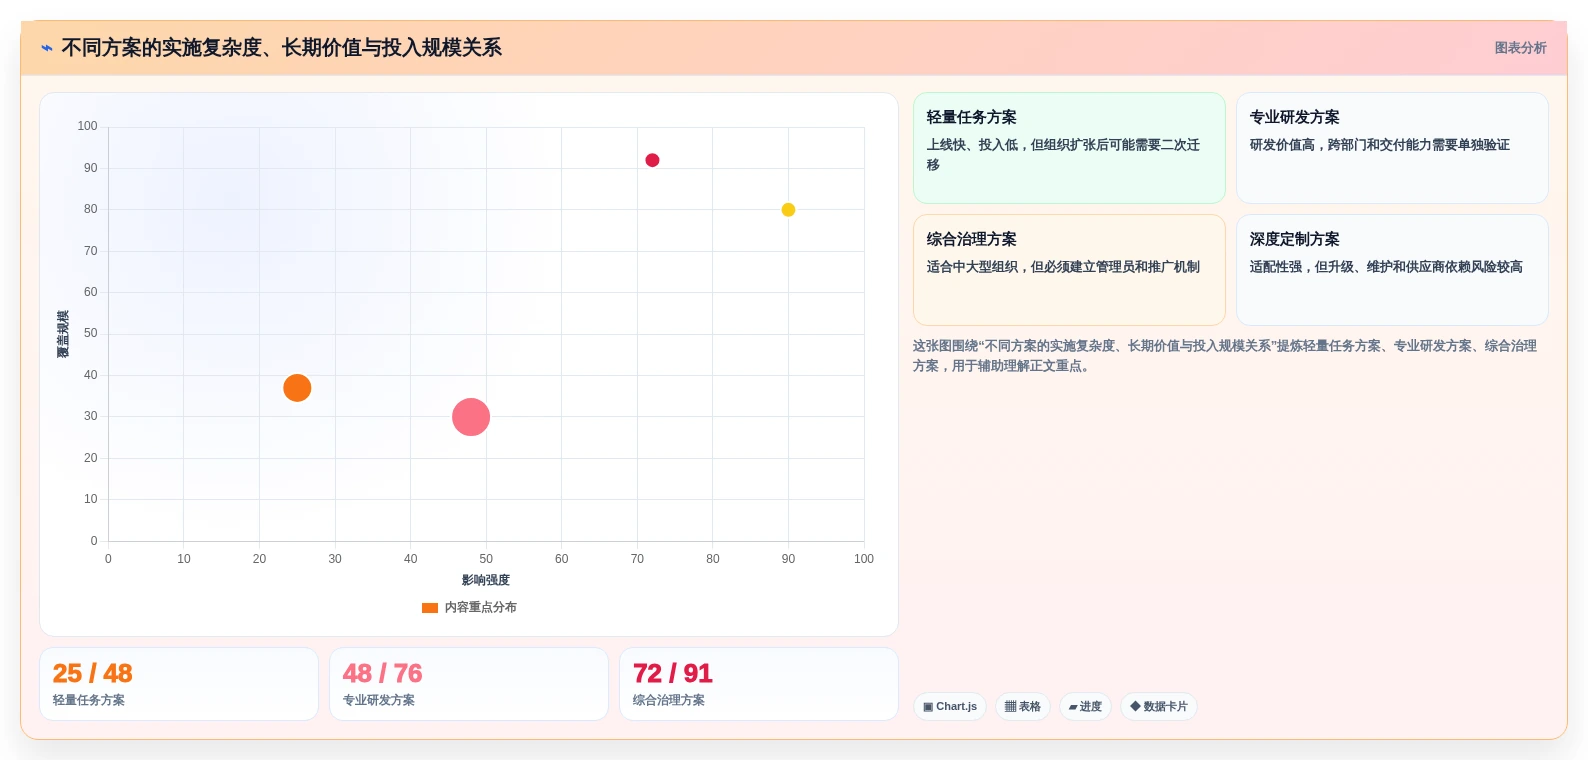This screenshot has height=760, width=1588.
Task: Open the 深度定制方案 card
Action: pyautogui.click(x=1392, y=270)
